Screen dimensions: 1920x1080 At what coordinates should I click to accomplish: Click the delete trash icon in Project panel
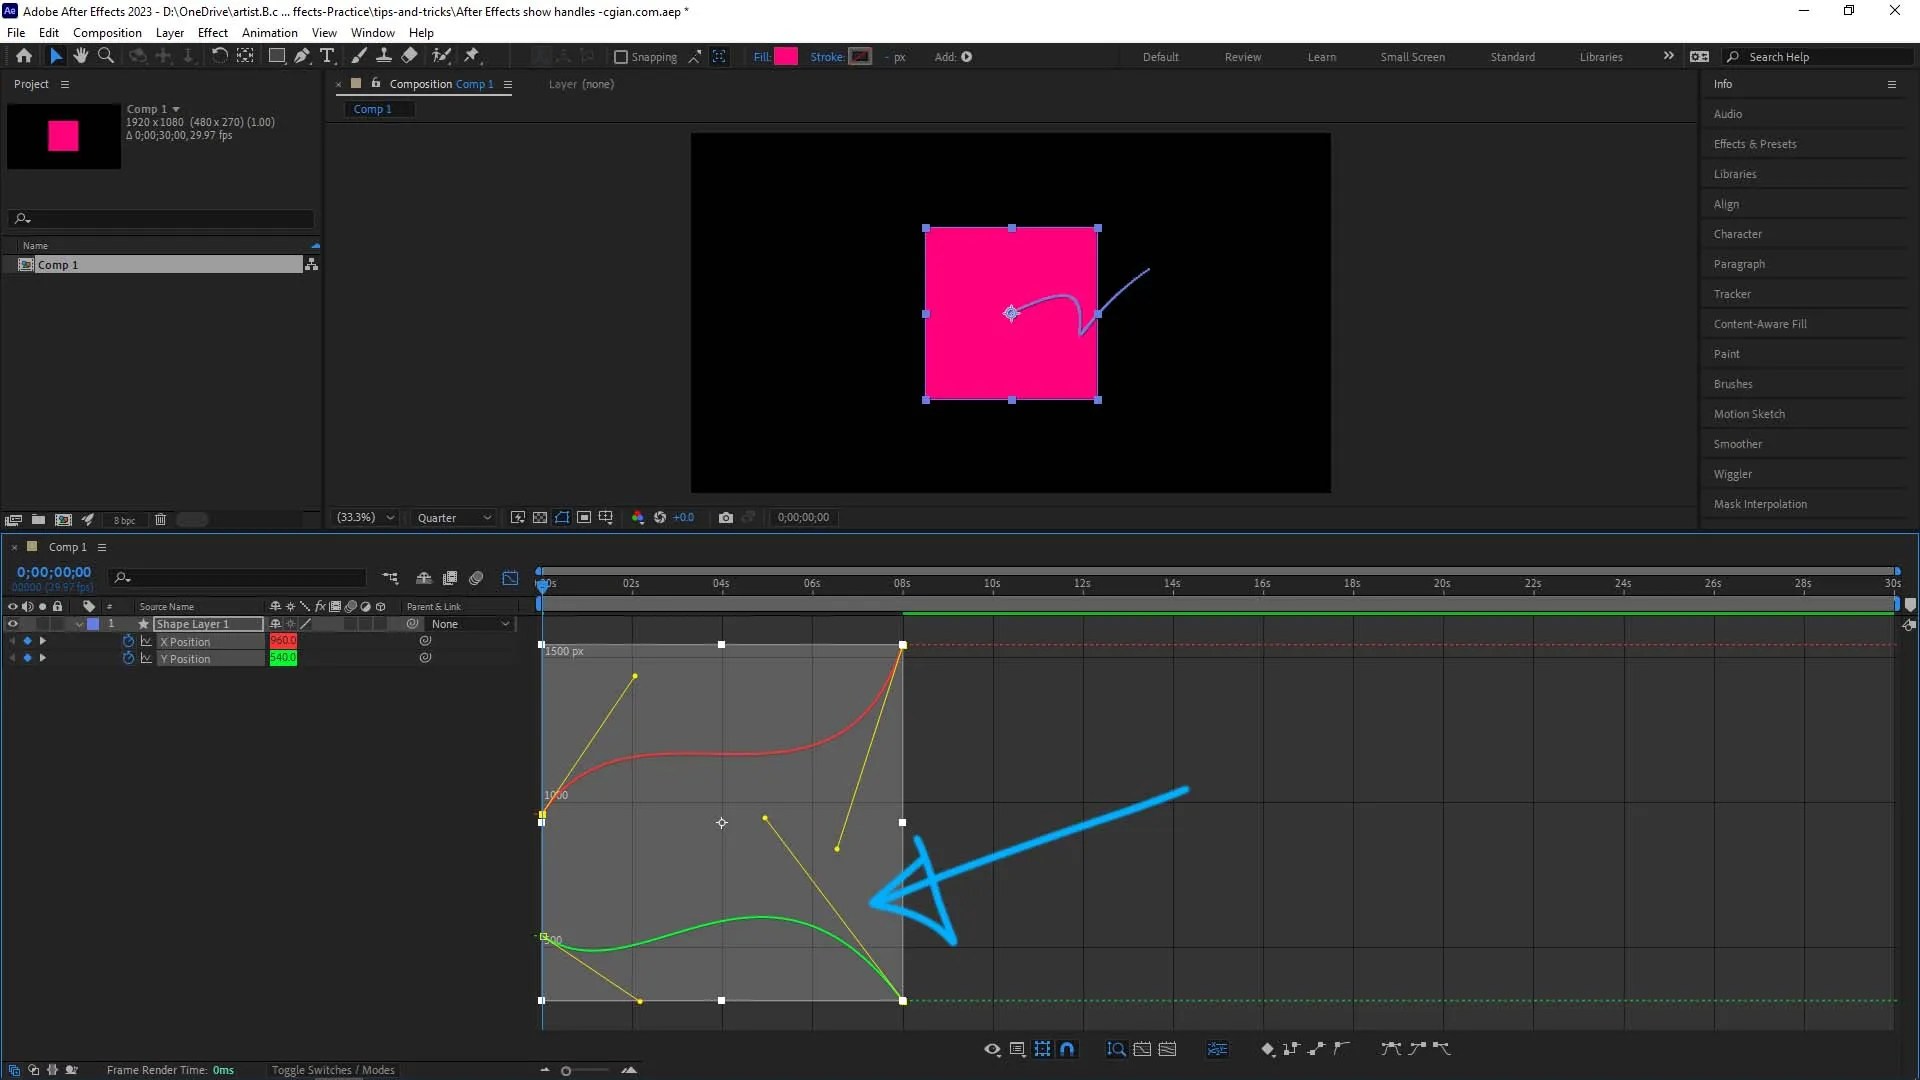(160, 520)
